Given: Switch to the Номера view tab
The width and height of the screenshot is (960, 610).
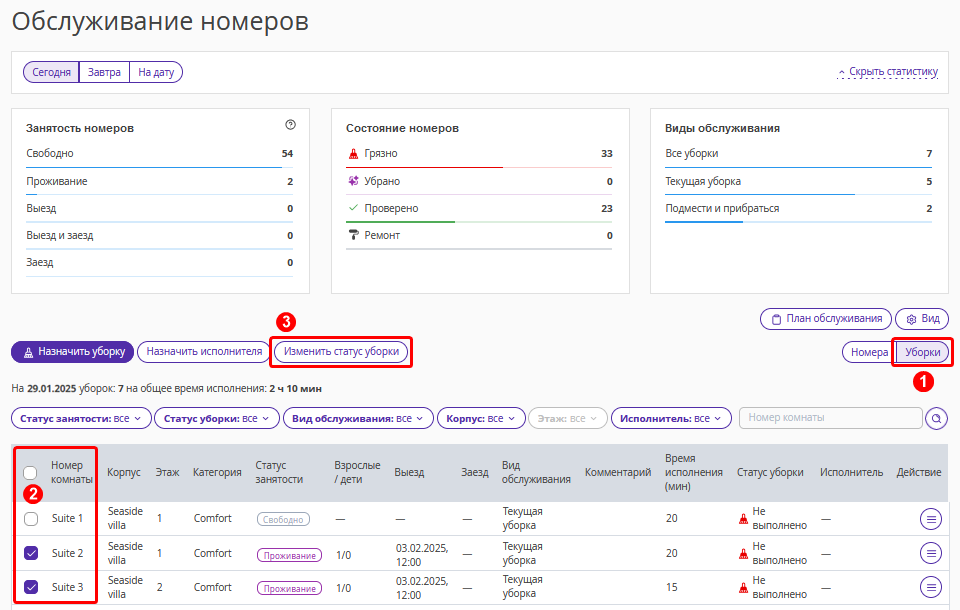Looking at the screenshot, I should [x=869, y=352].
